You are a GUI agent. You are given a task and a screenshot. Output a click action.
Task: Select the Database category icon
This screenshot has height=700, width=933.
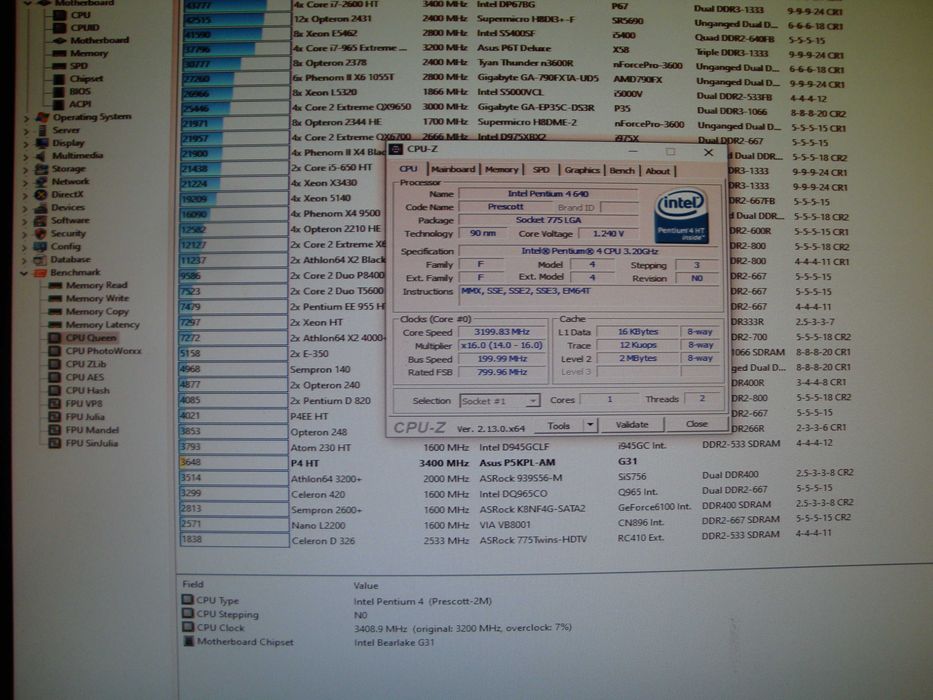pos(40,260)
